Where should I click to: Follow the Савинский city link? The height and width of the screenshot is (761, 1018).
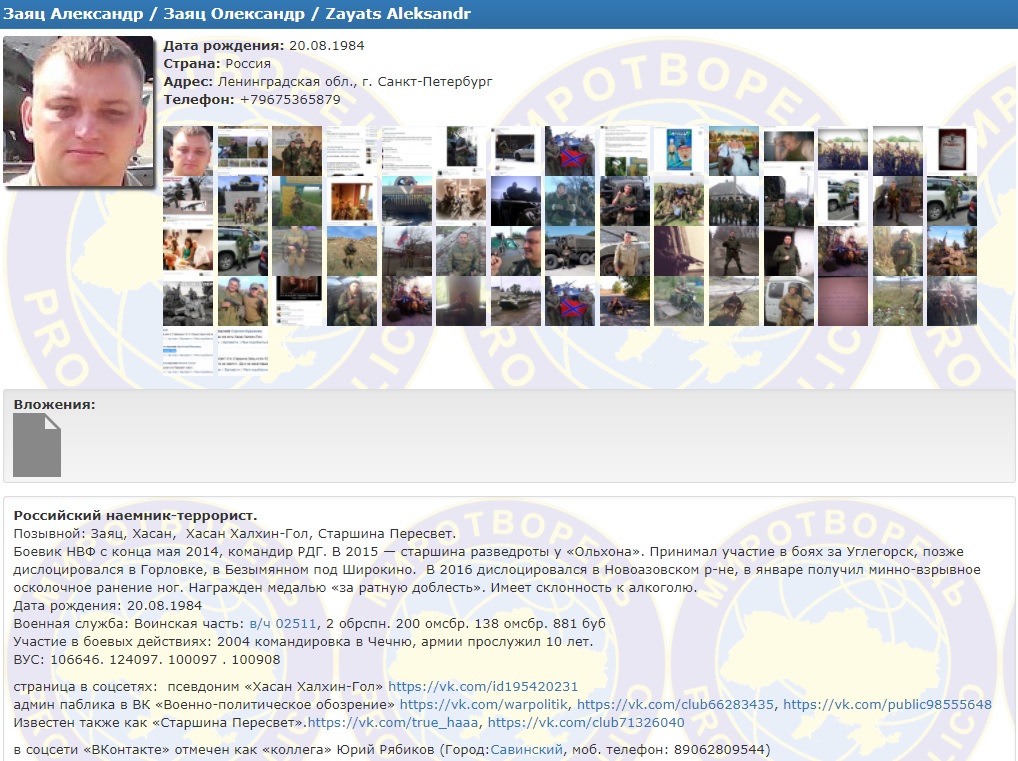[x=527, y=749]
